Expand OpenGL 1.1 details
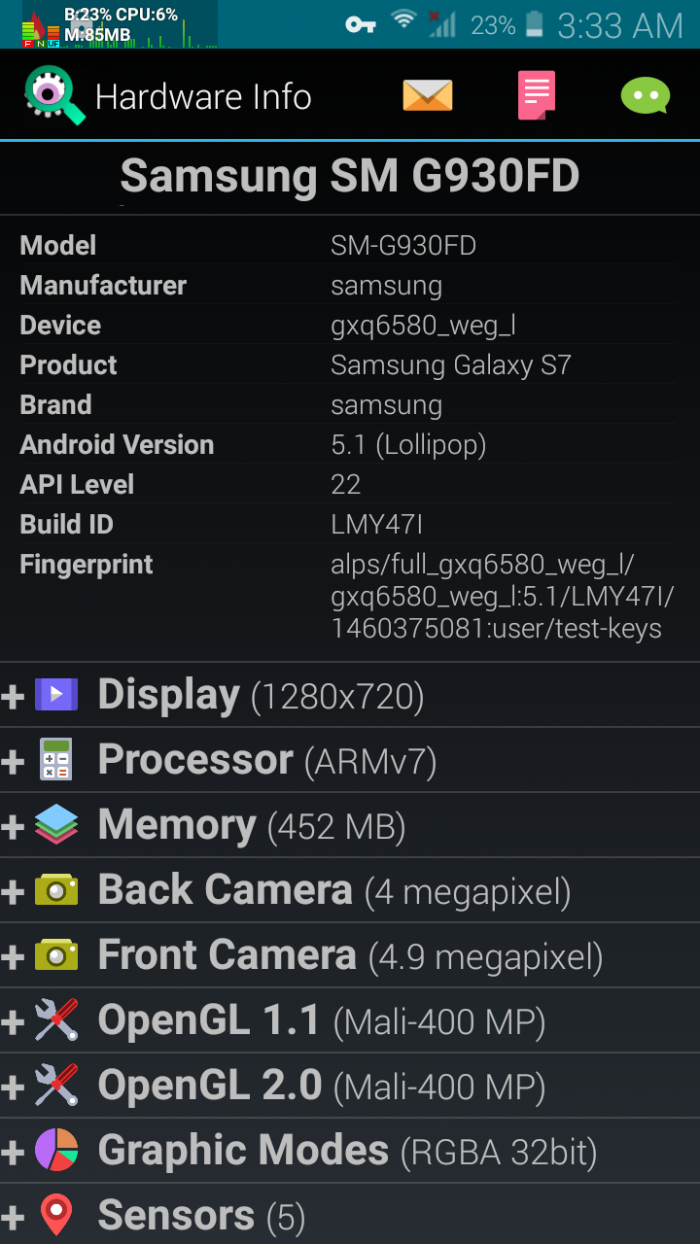This screenshot has height=1244, width=700. [x=13, y=1021]
